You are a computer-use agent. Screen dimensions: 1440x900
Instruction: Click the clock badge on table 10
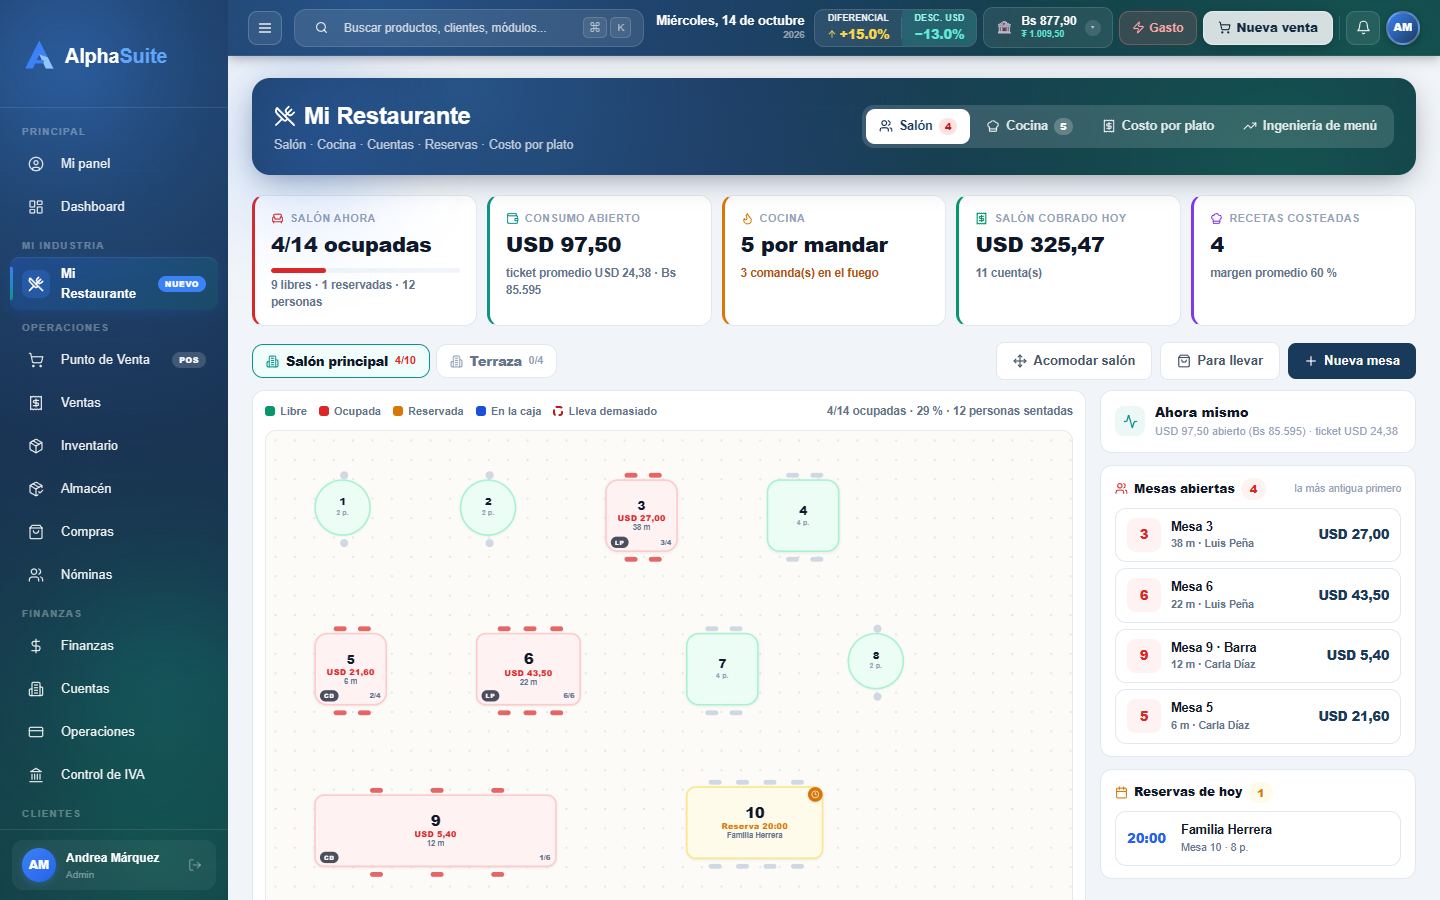pyautogui.click(x=815, y=794)
